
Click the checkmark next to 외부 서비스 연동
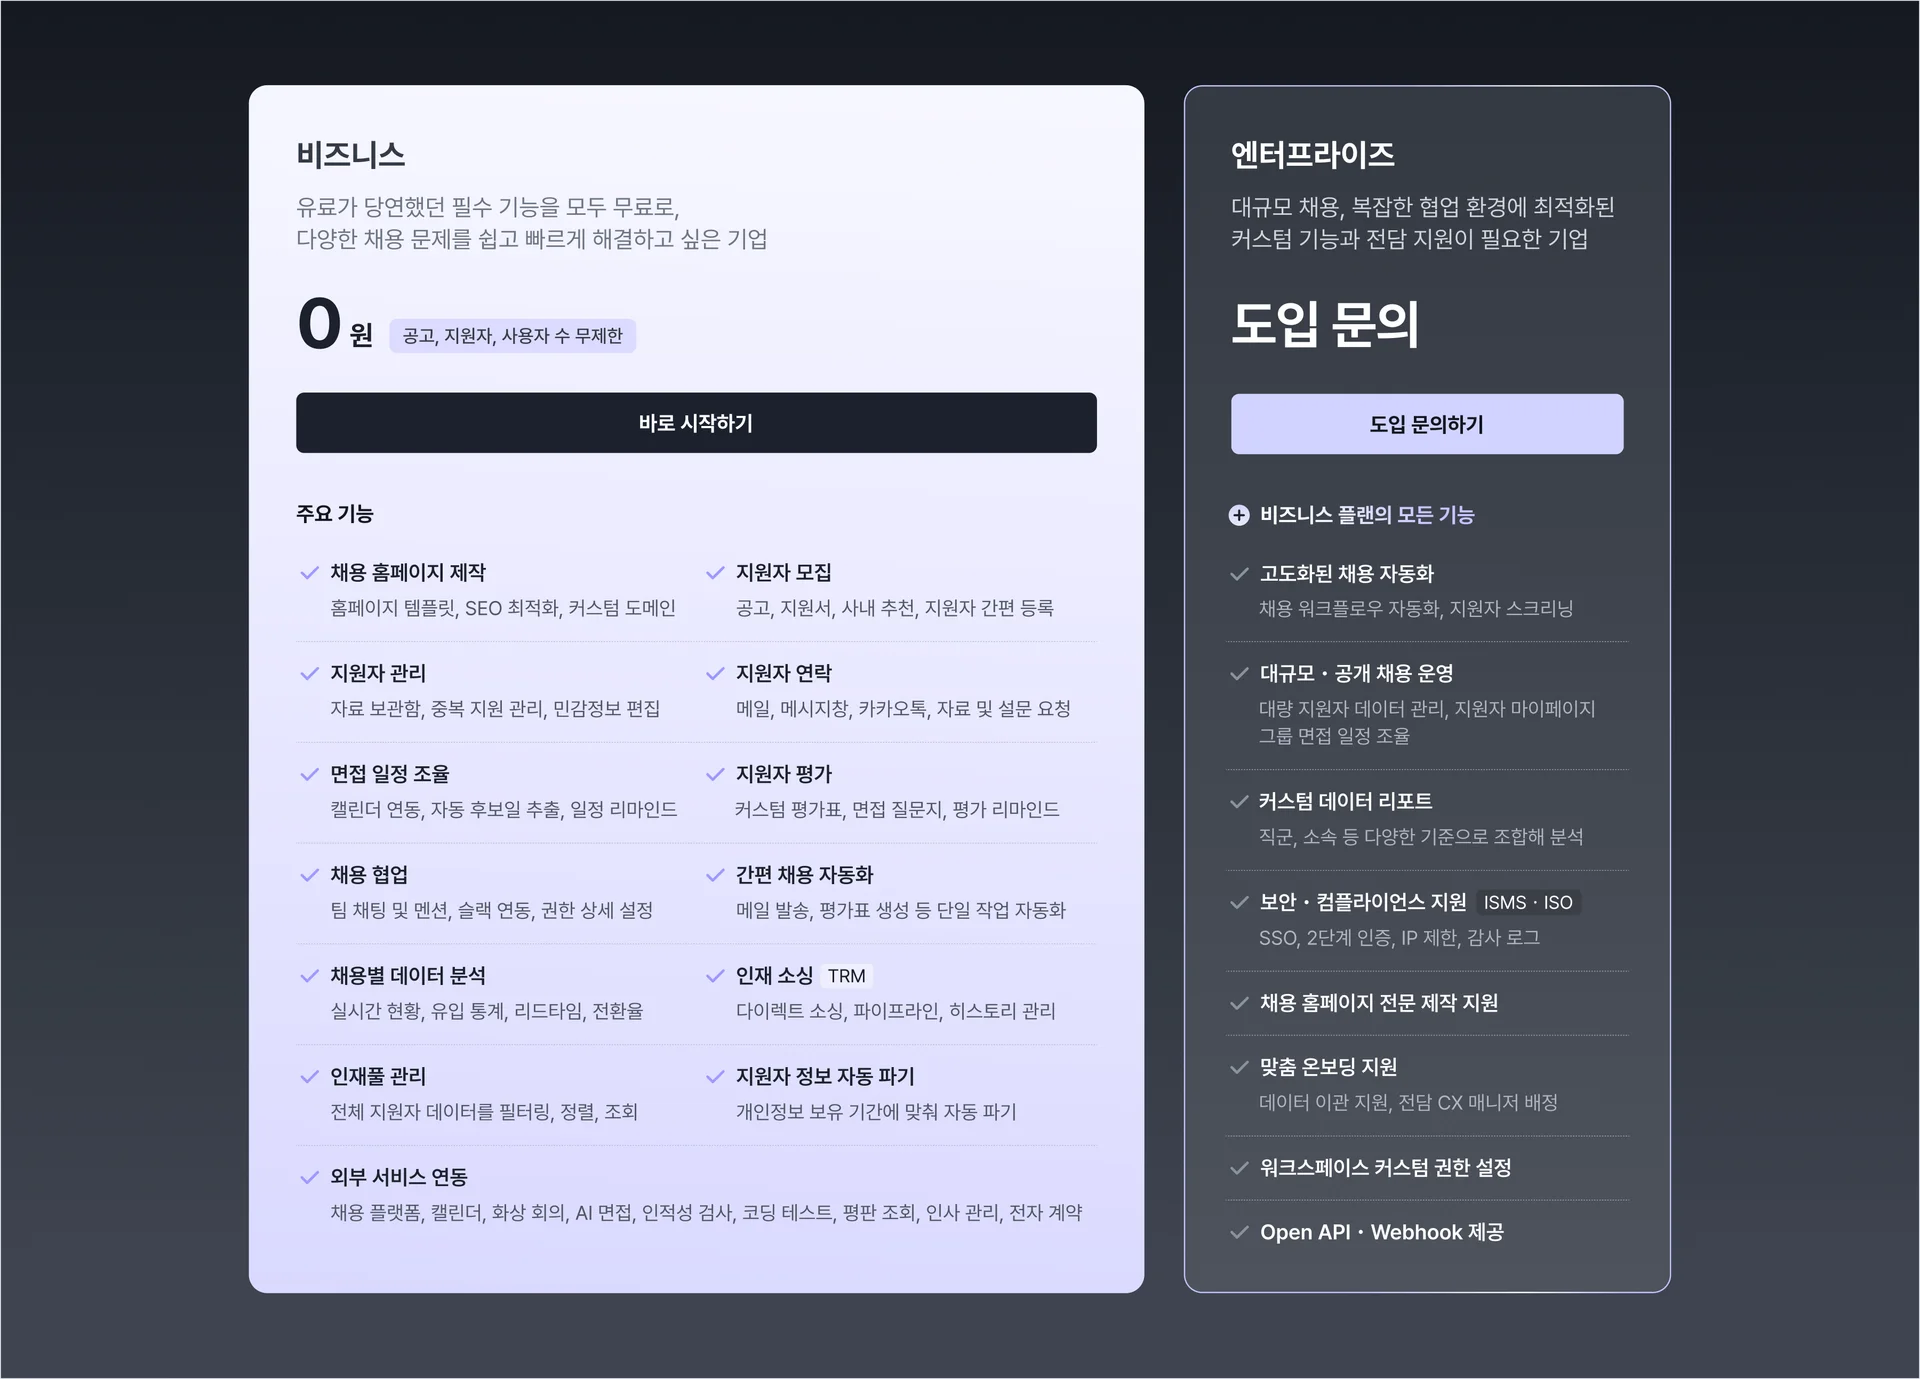click(309, 1177)
